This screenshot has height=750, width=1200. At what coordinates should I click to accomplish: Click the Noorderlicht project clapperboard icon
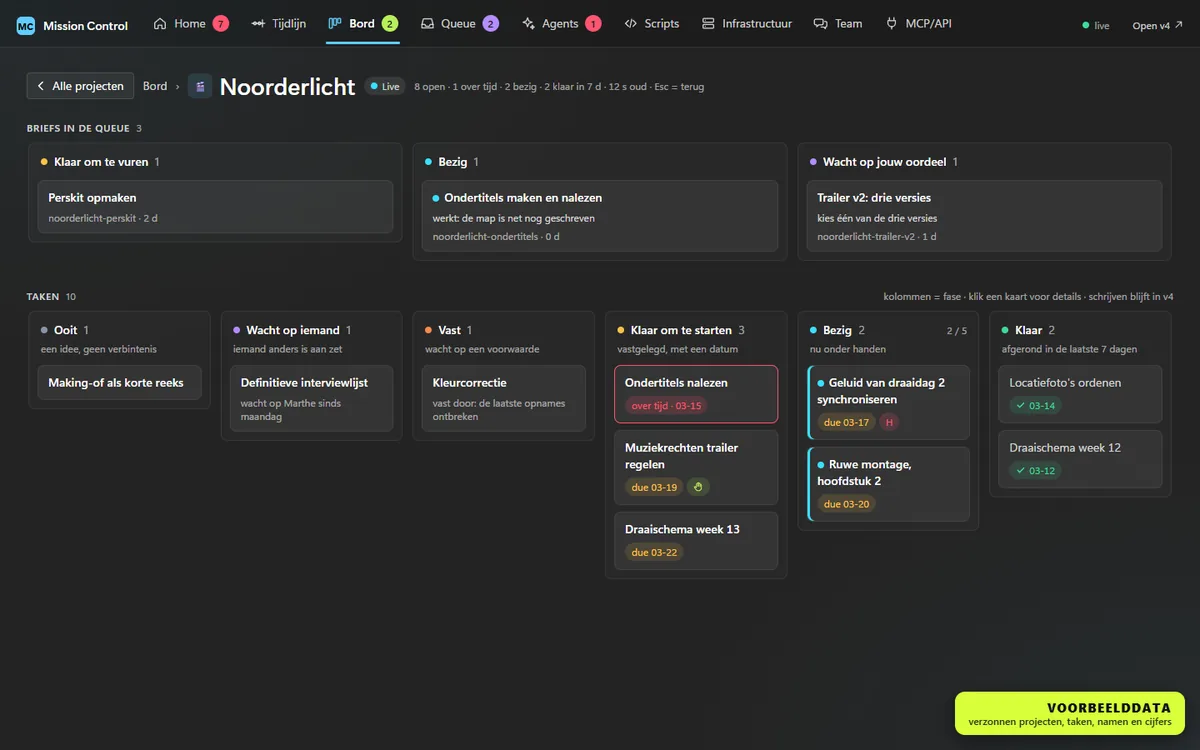click(x=200, y=86)
